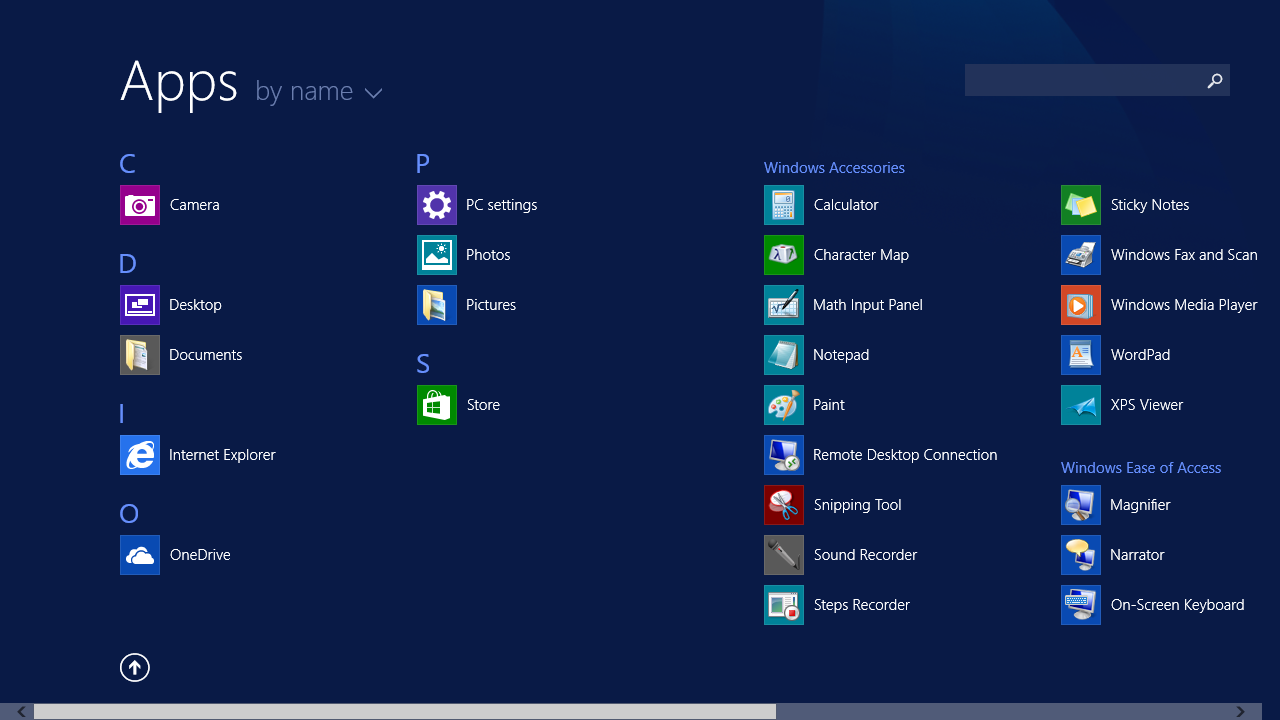Open the Notepad icon
The height and width of the screenshot is (720, 1280).
point(784,355)
